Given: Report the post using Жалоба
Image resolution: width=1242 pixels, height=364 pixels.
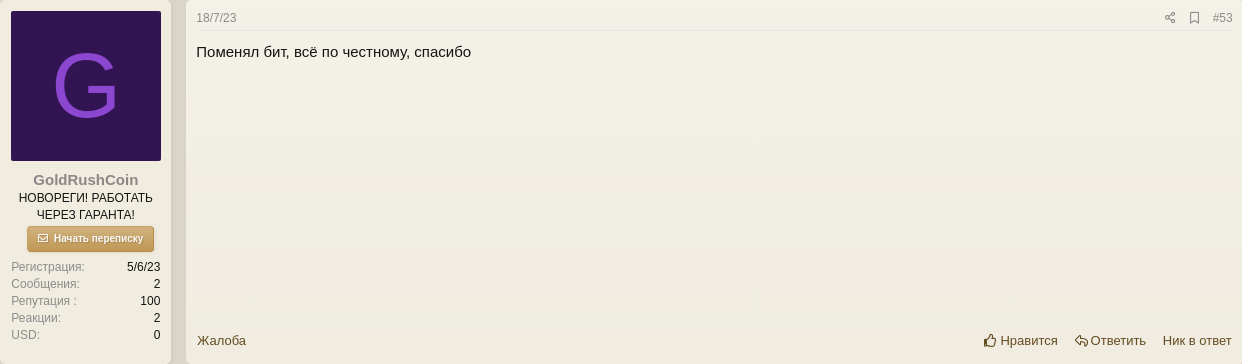Looking at the screenshot, I should tap(221, 340).
